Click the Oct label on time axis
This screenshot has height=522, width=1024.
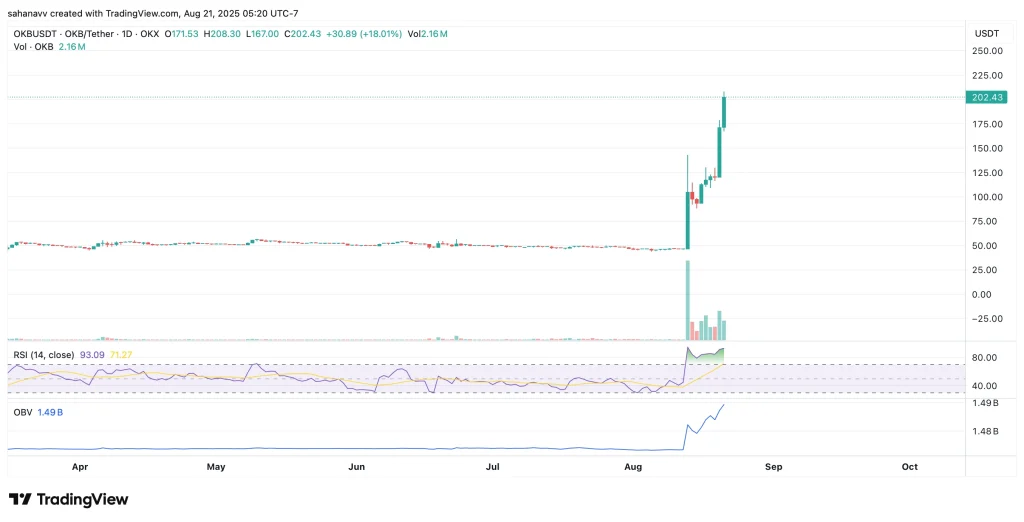910,467
